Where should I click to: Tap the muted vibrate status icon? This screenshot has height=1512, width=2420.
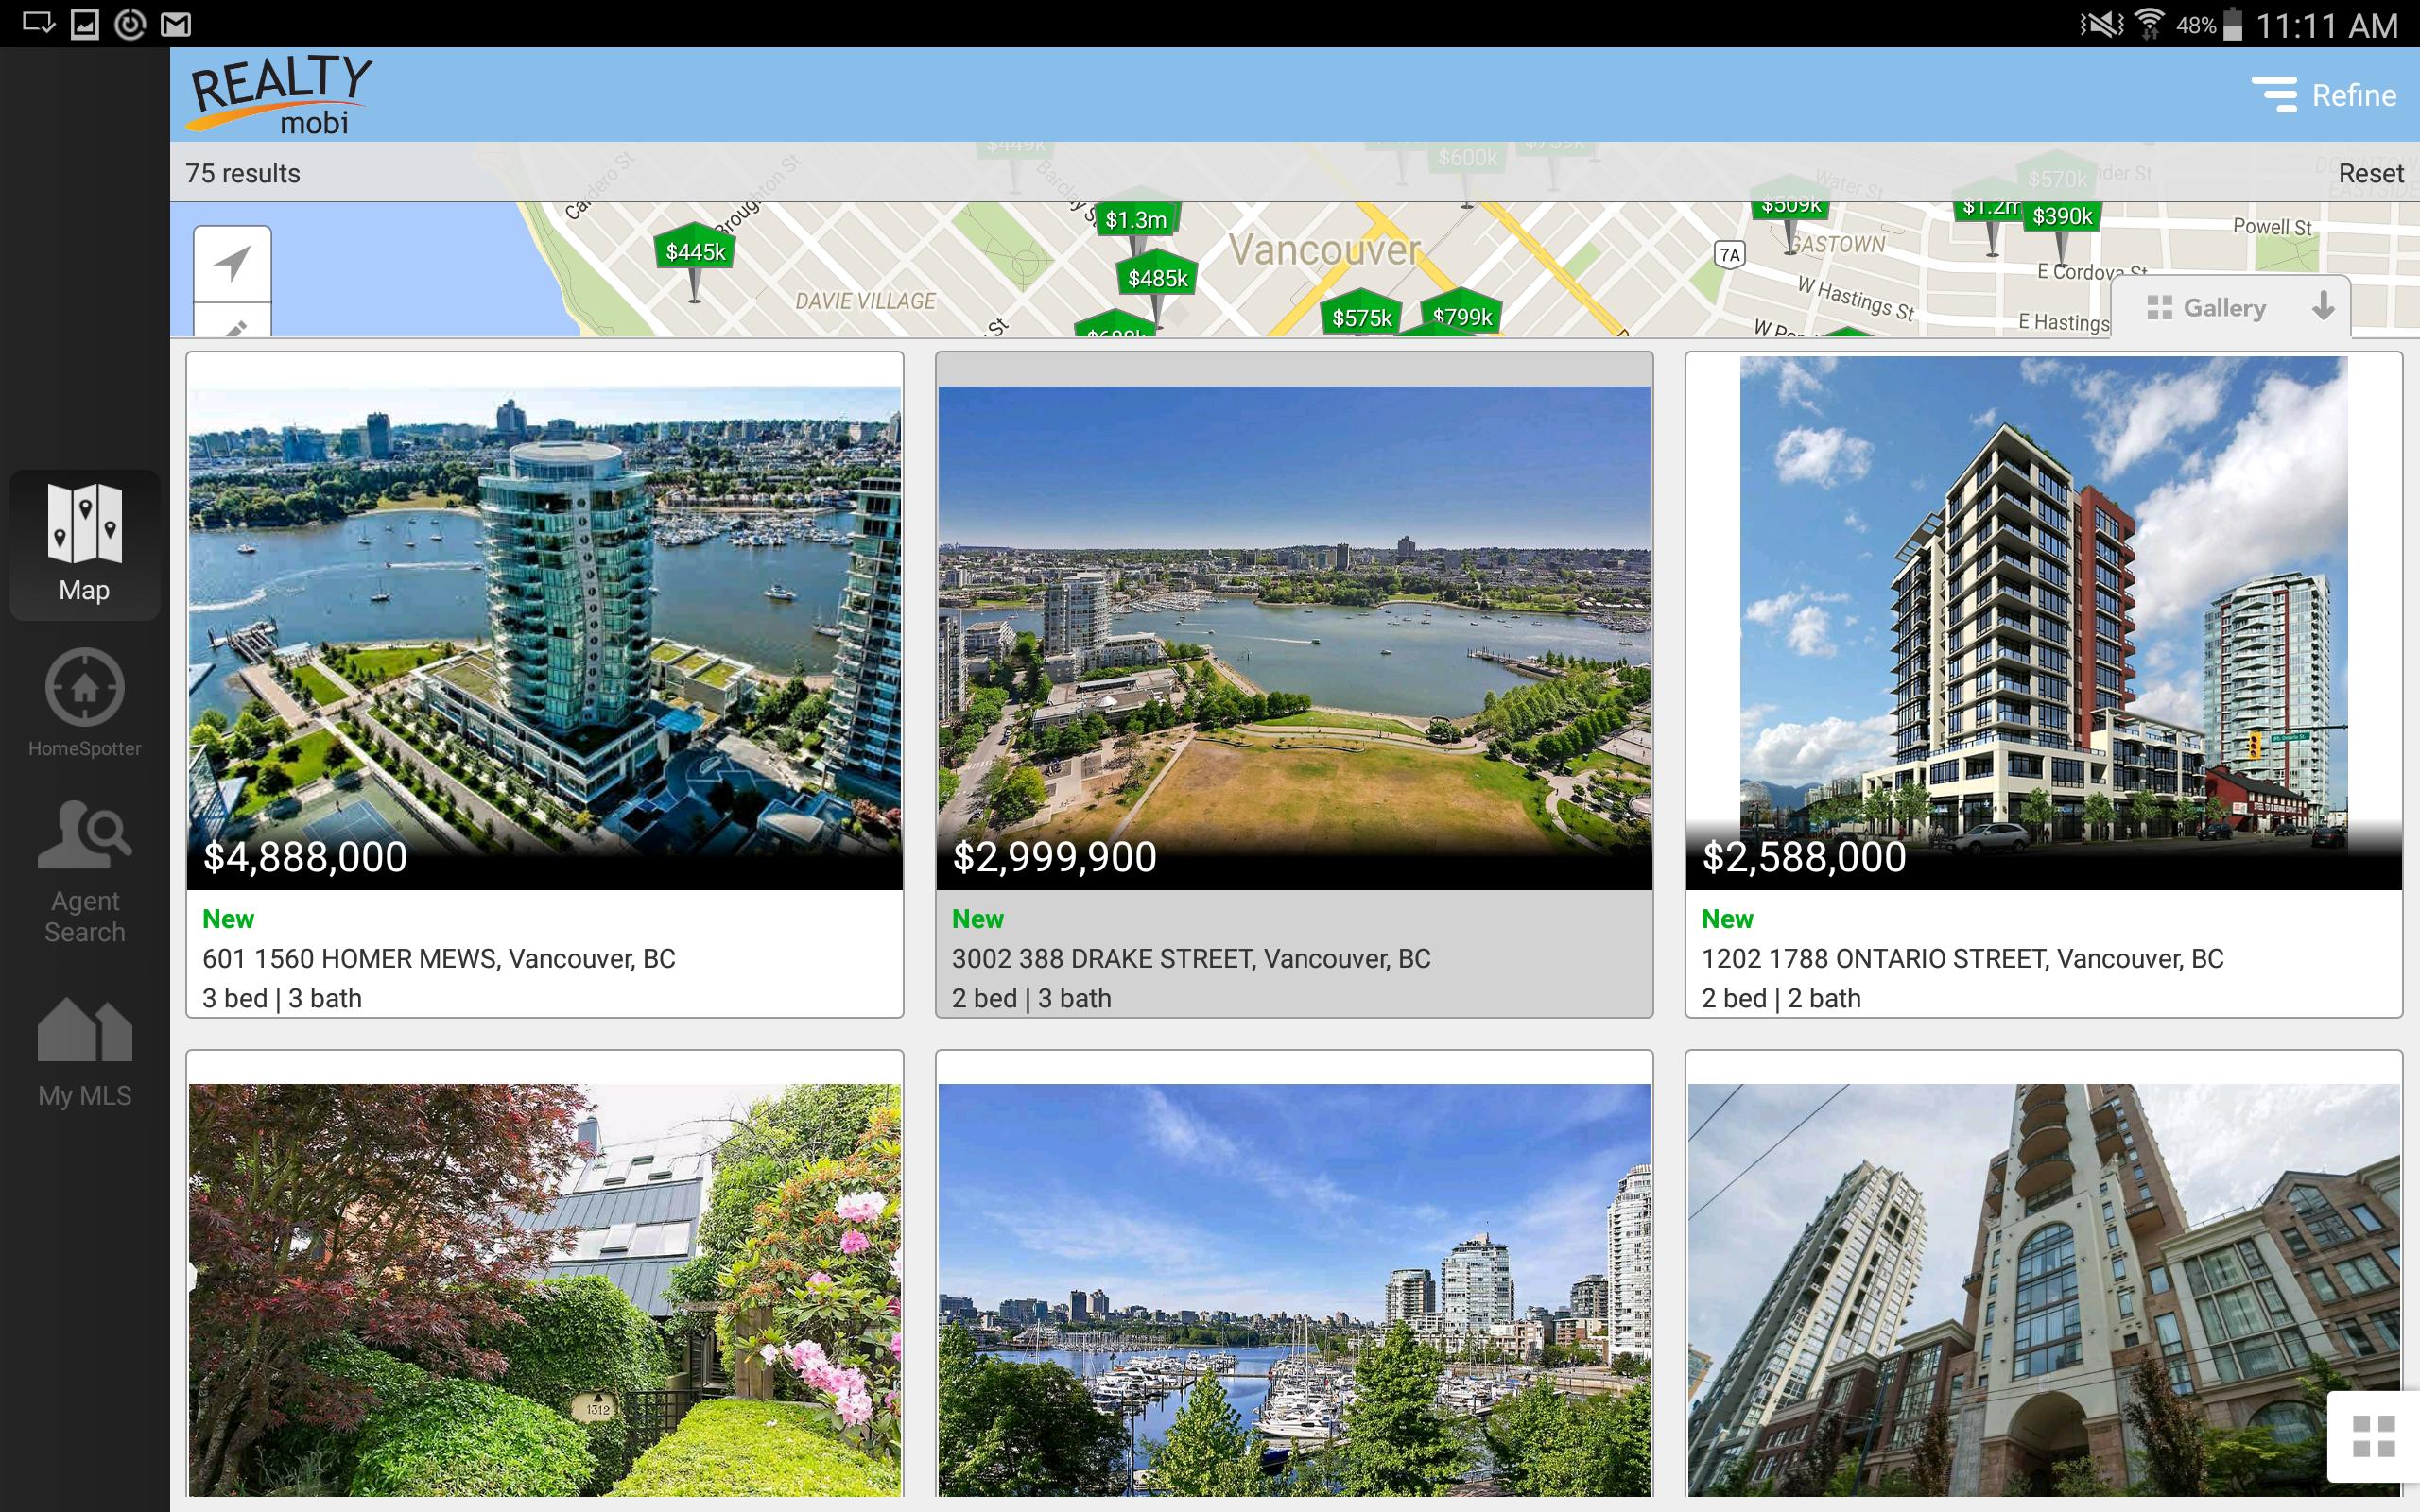(2101, 24)
